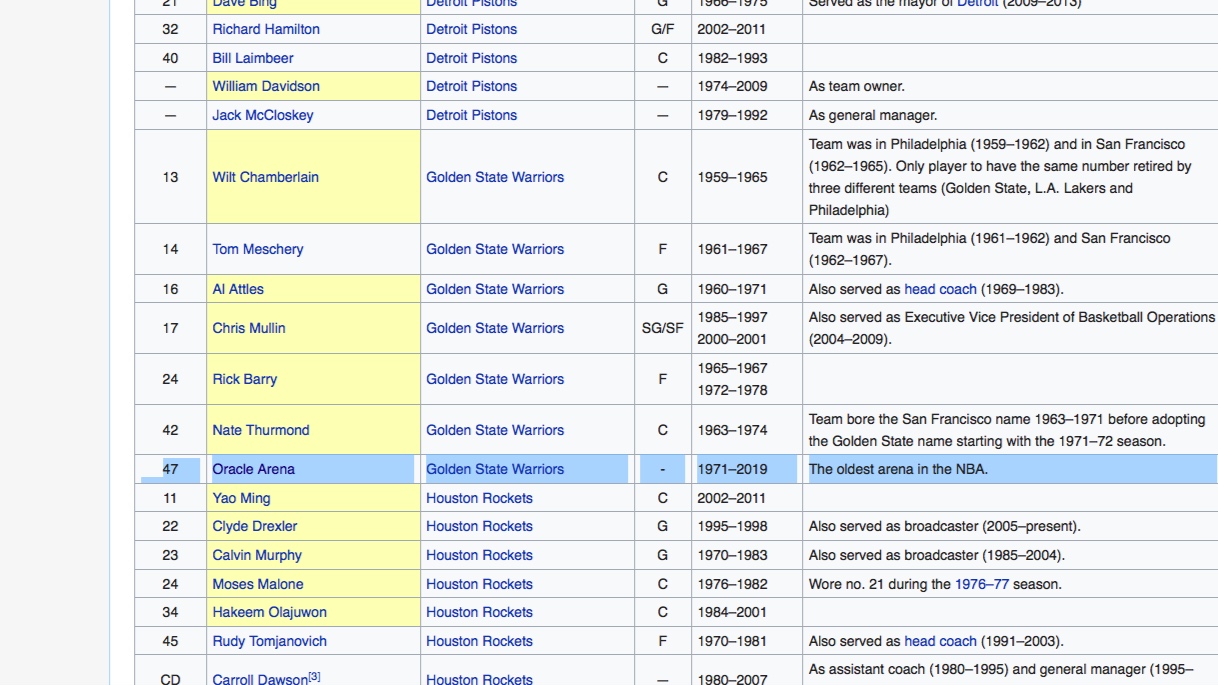Open Houston Rockets link in Moses Malone row
1218x685 pixels.
click(x=479, y=584)
